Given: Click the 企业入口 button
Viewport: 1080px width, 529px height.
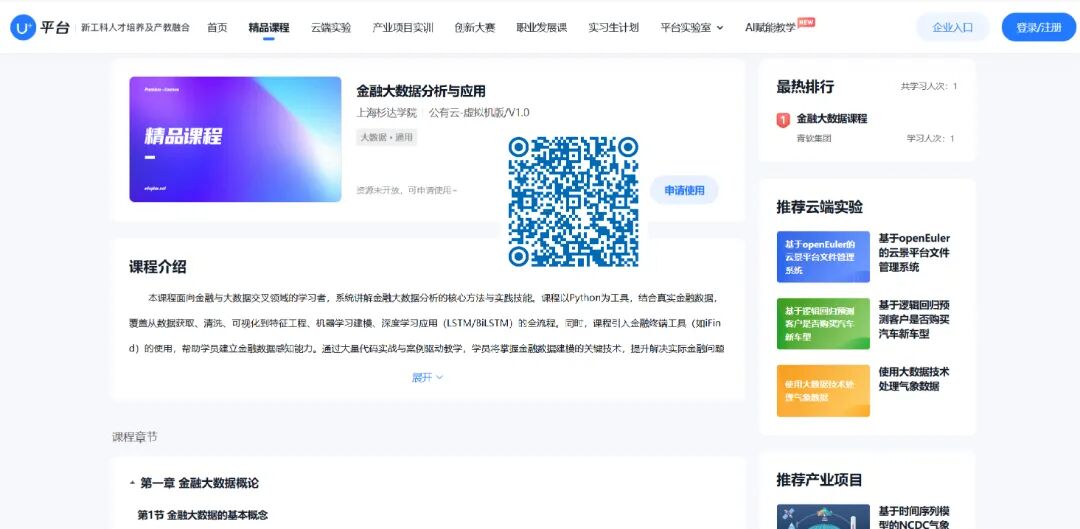Looking at the screenshot, I should click(x=953, y=28).
